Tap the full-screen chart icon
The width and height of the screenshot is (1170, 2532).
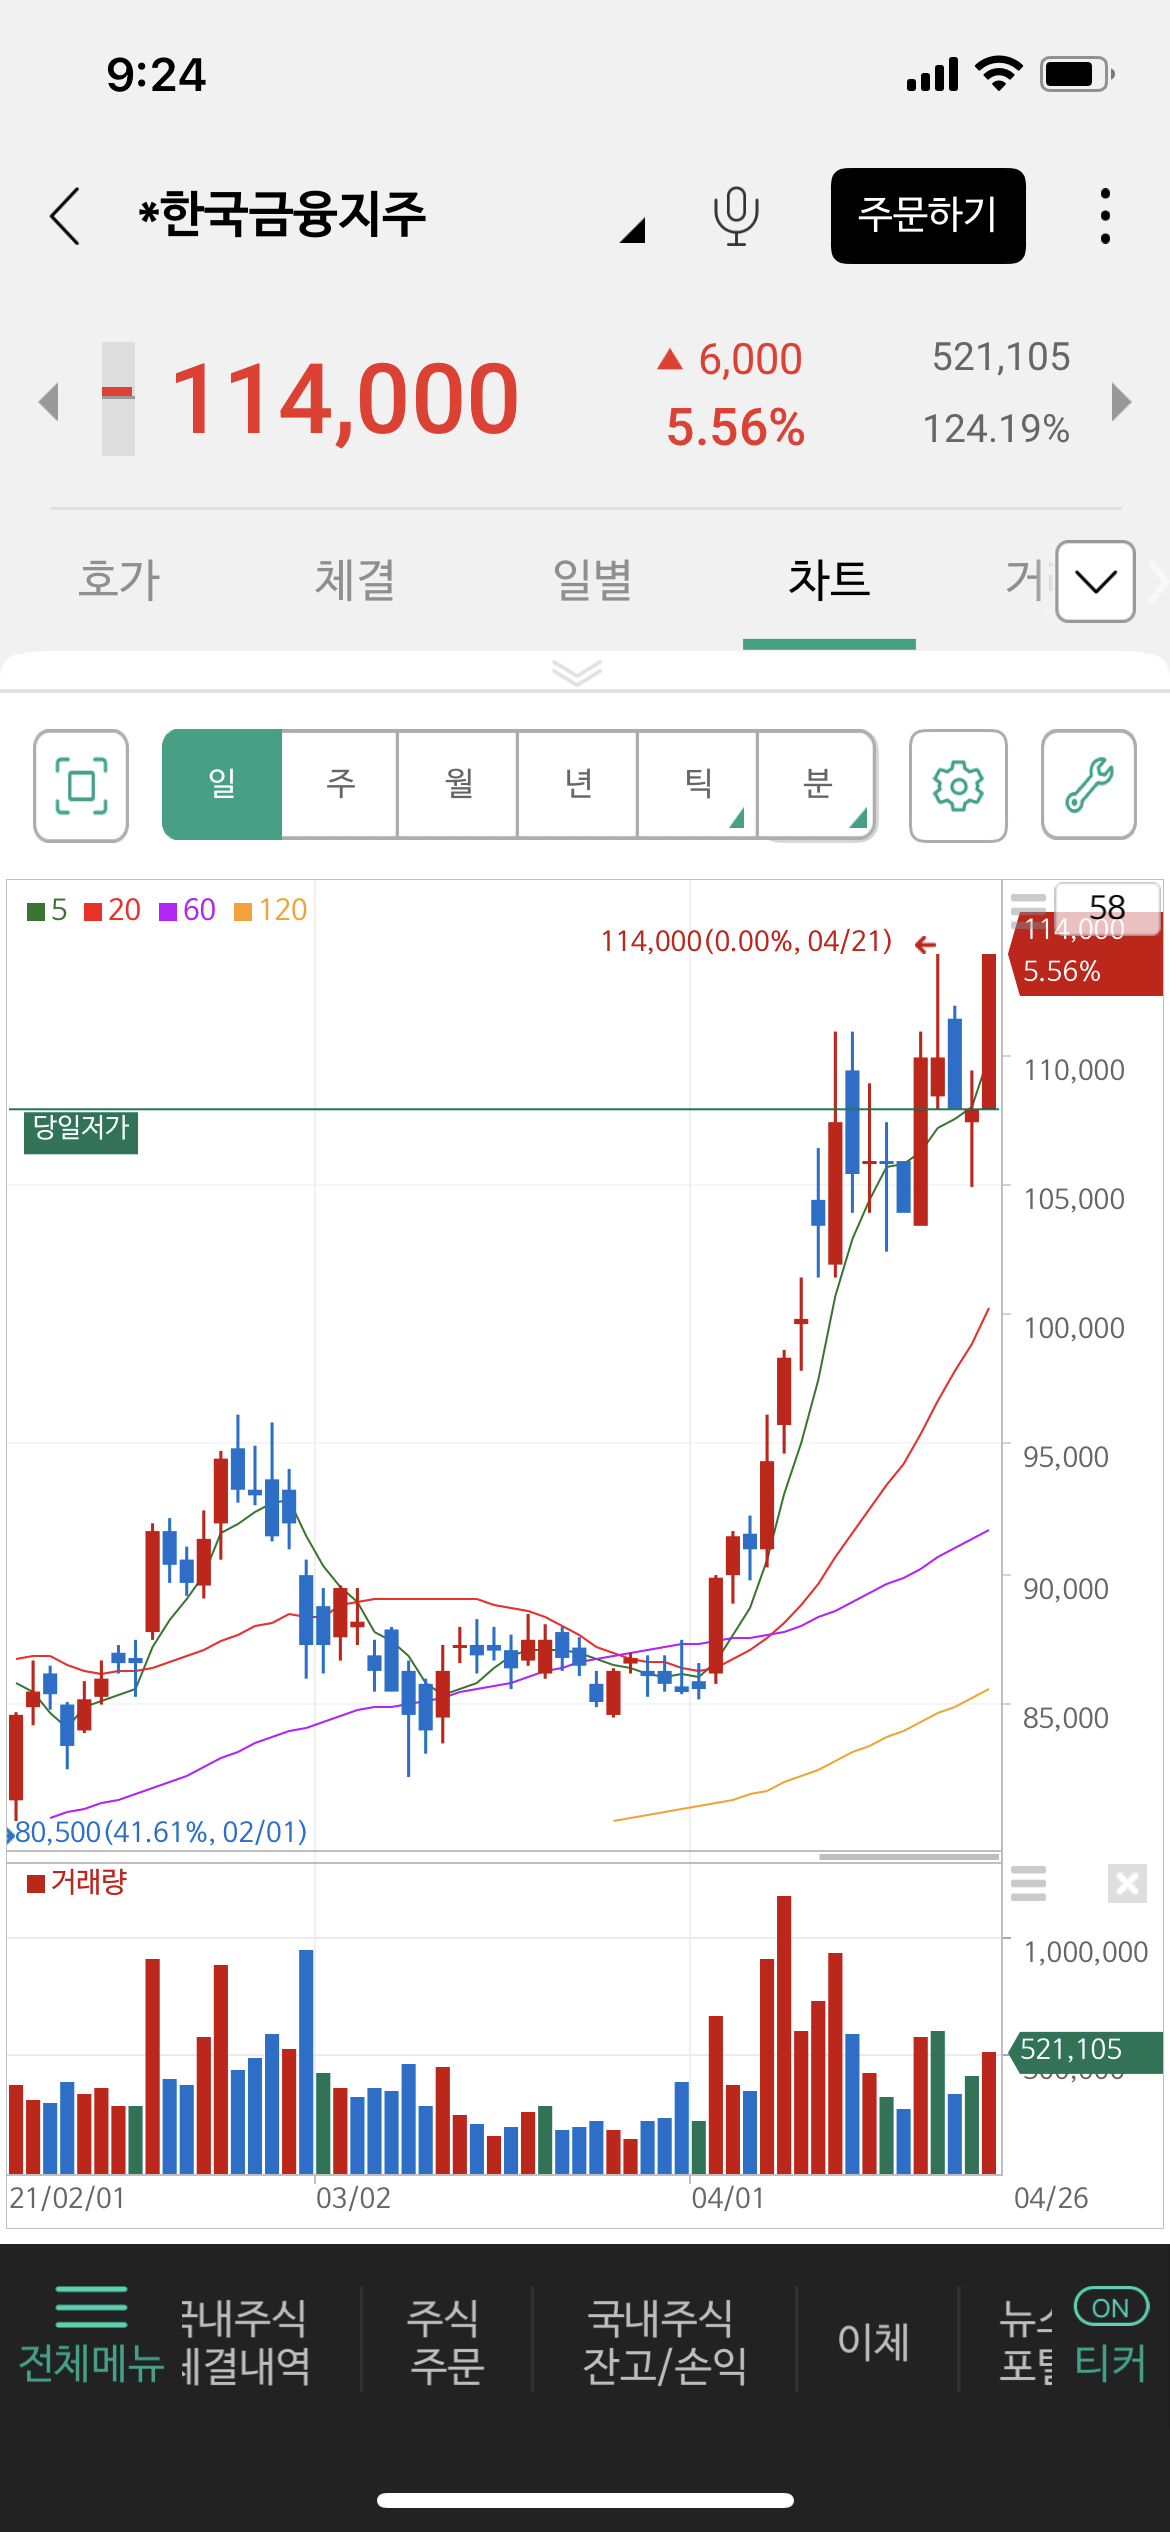tap(81, 786)
